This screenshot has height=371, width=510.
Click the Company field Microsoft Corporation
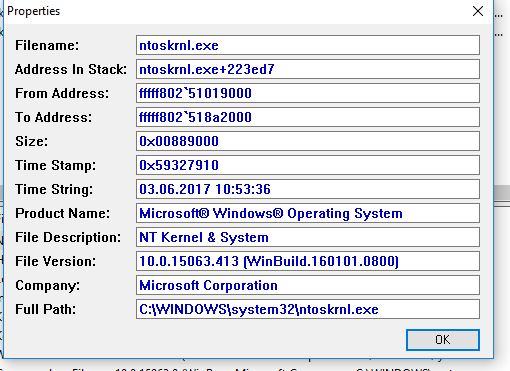point(308,285)
